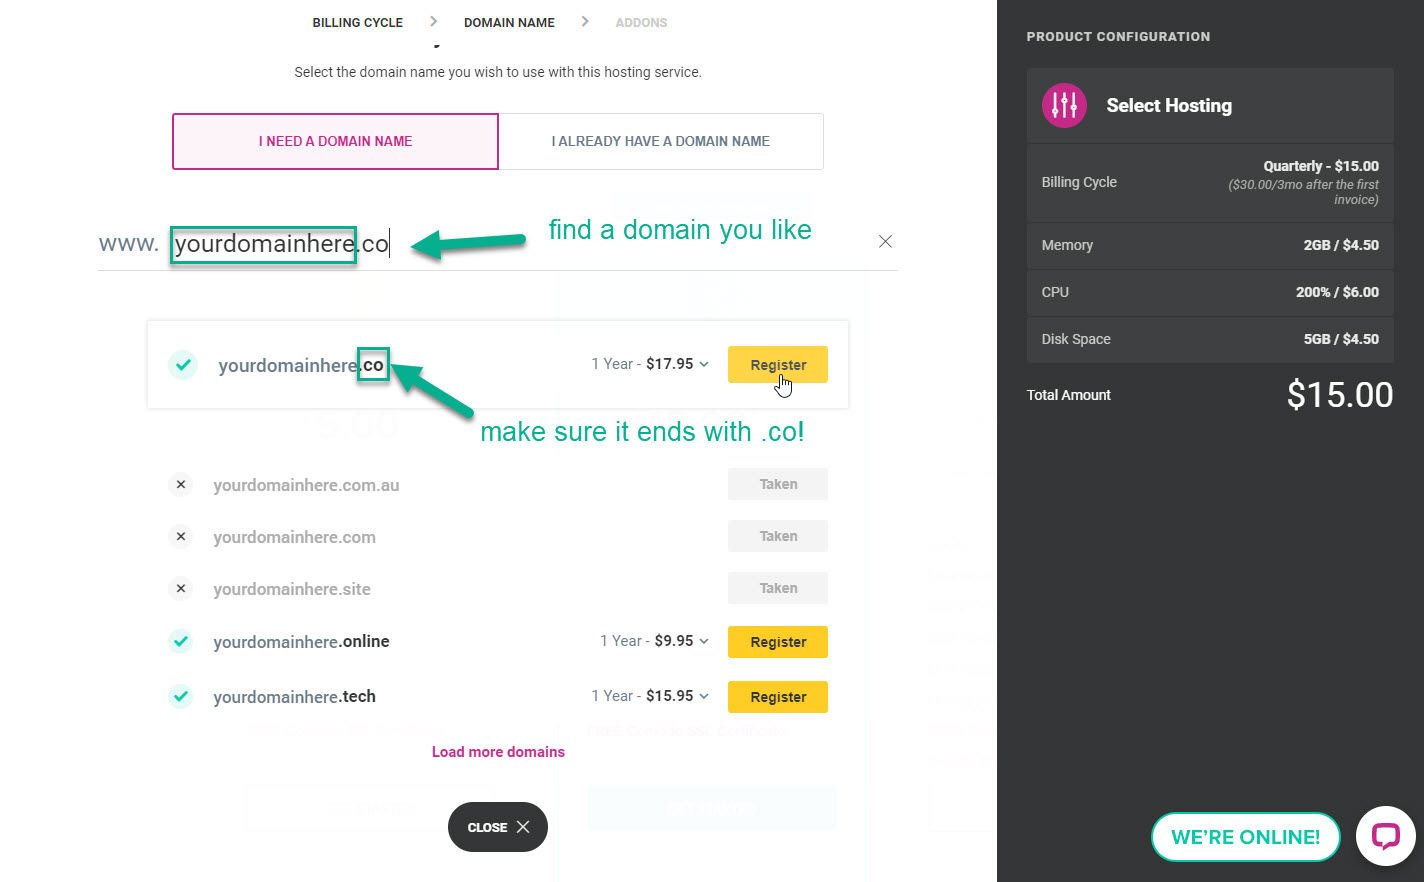
Task: Click the CPU 200% / $6.00 row
Action: click(1210, 292)
